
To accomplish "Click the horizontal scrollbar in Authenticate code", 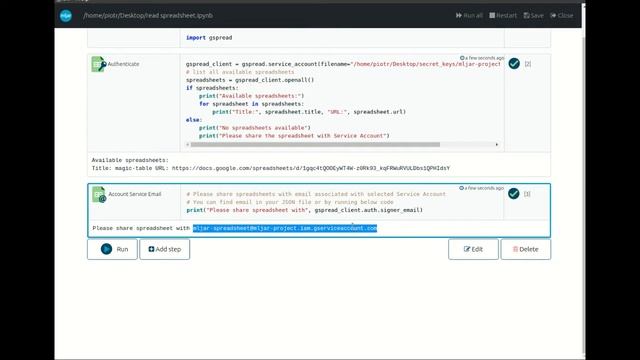I will pos(315,144).
